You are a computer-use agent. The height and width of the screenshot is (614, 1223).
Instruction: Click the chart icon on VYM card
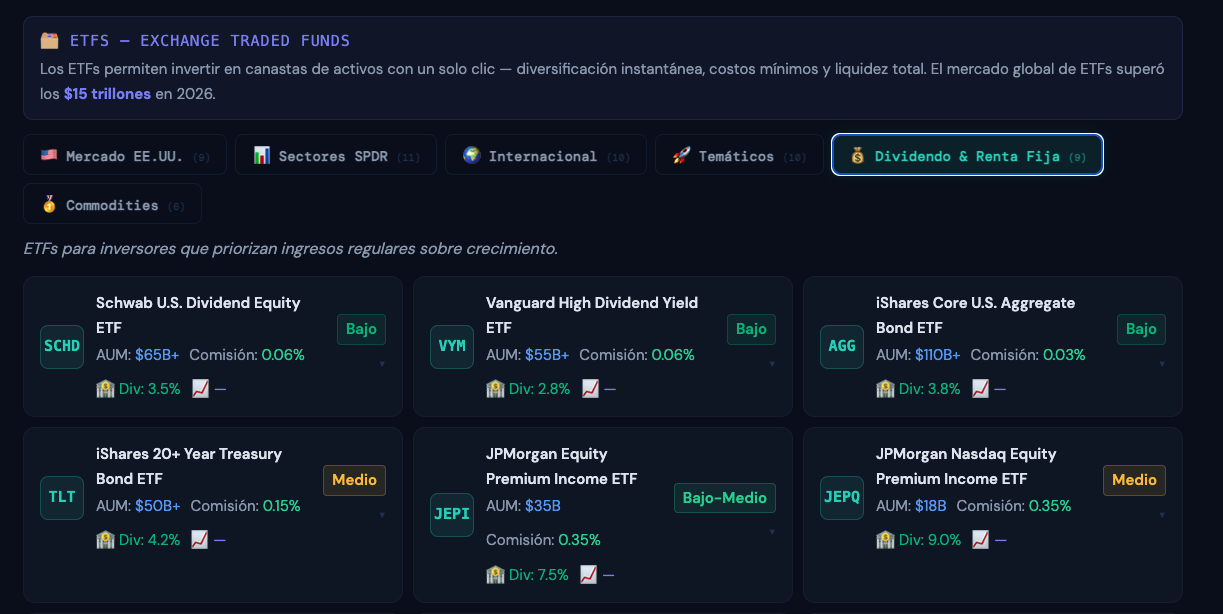coord(590,389)
